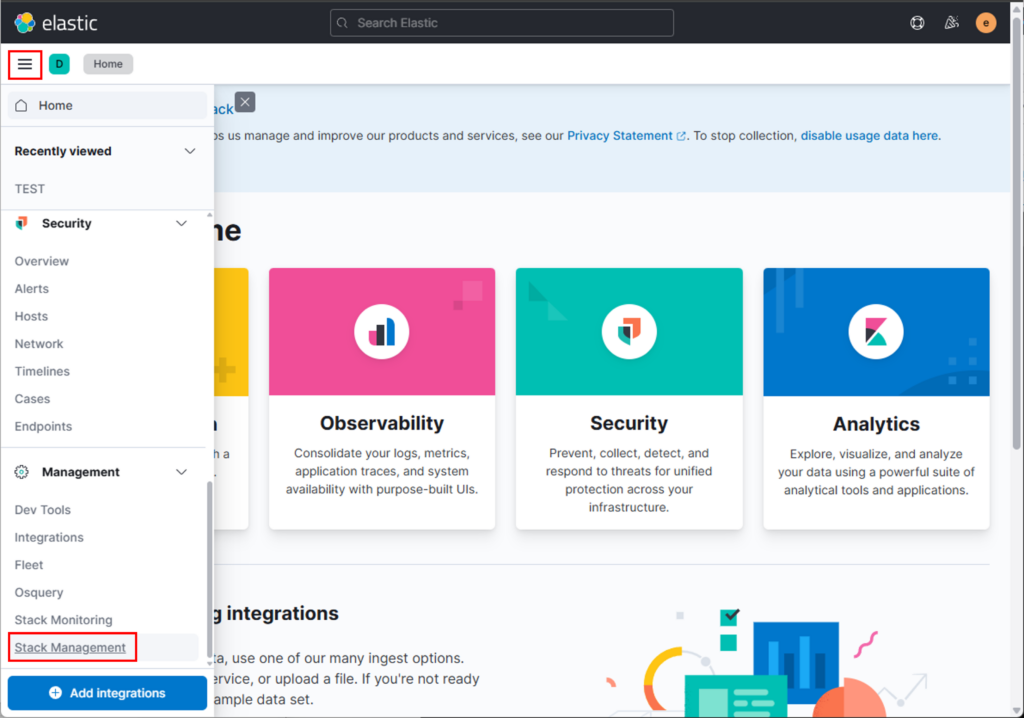Open Cases
This screenshot has height=718, width=1024.
click(33, 399)
